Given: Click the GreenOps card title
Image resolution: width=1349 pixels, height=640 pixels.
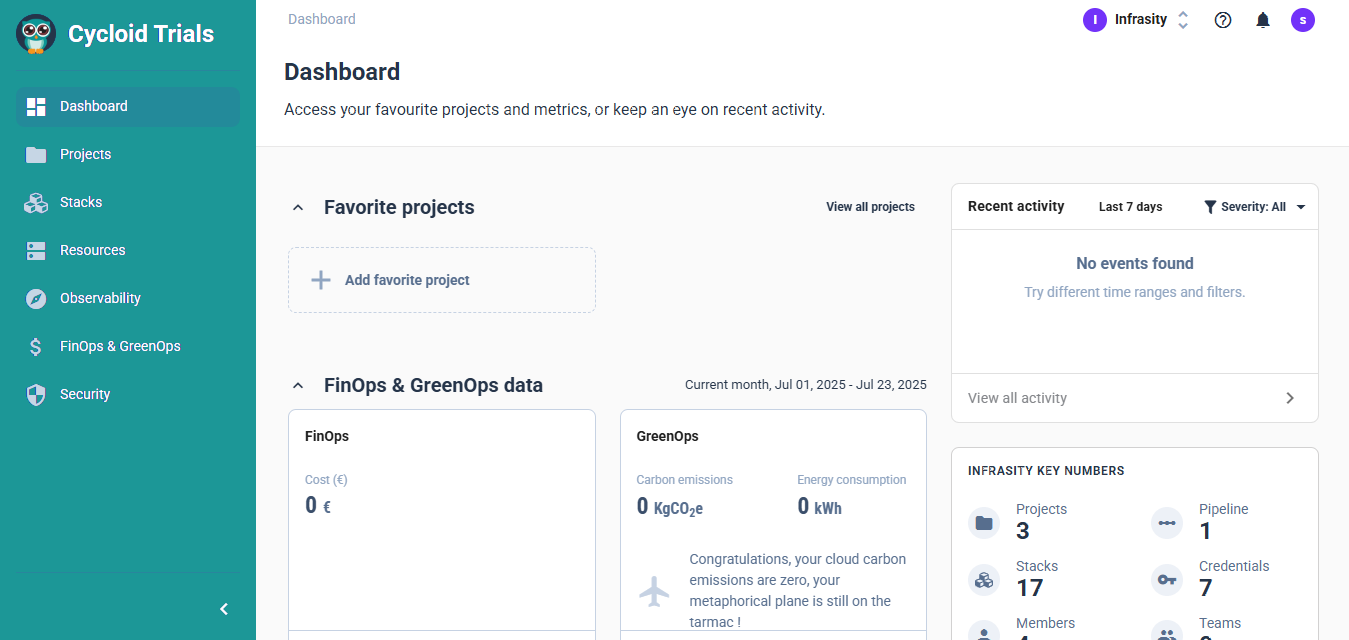Looking at the screenshot, I should (x=667, y=436).
